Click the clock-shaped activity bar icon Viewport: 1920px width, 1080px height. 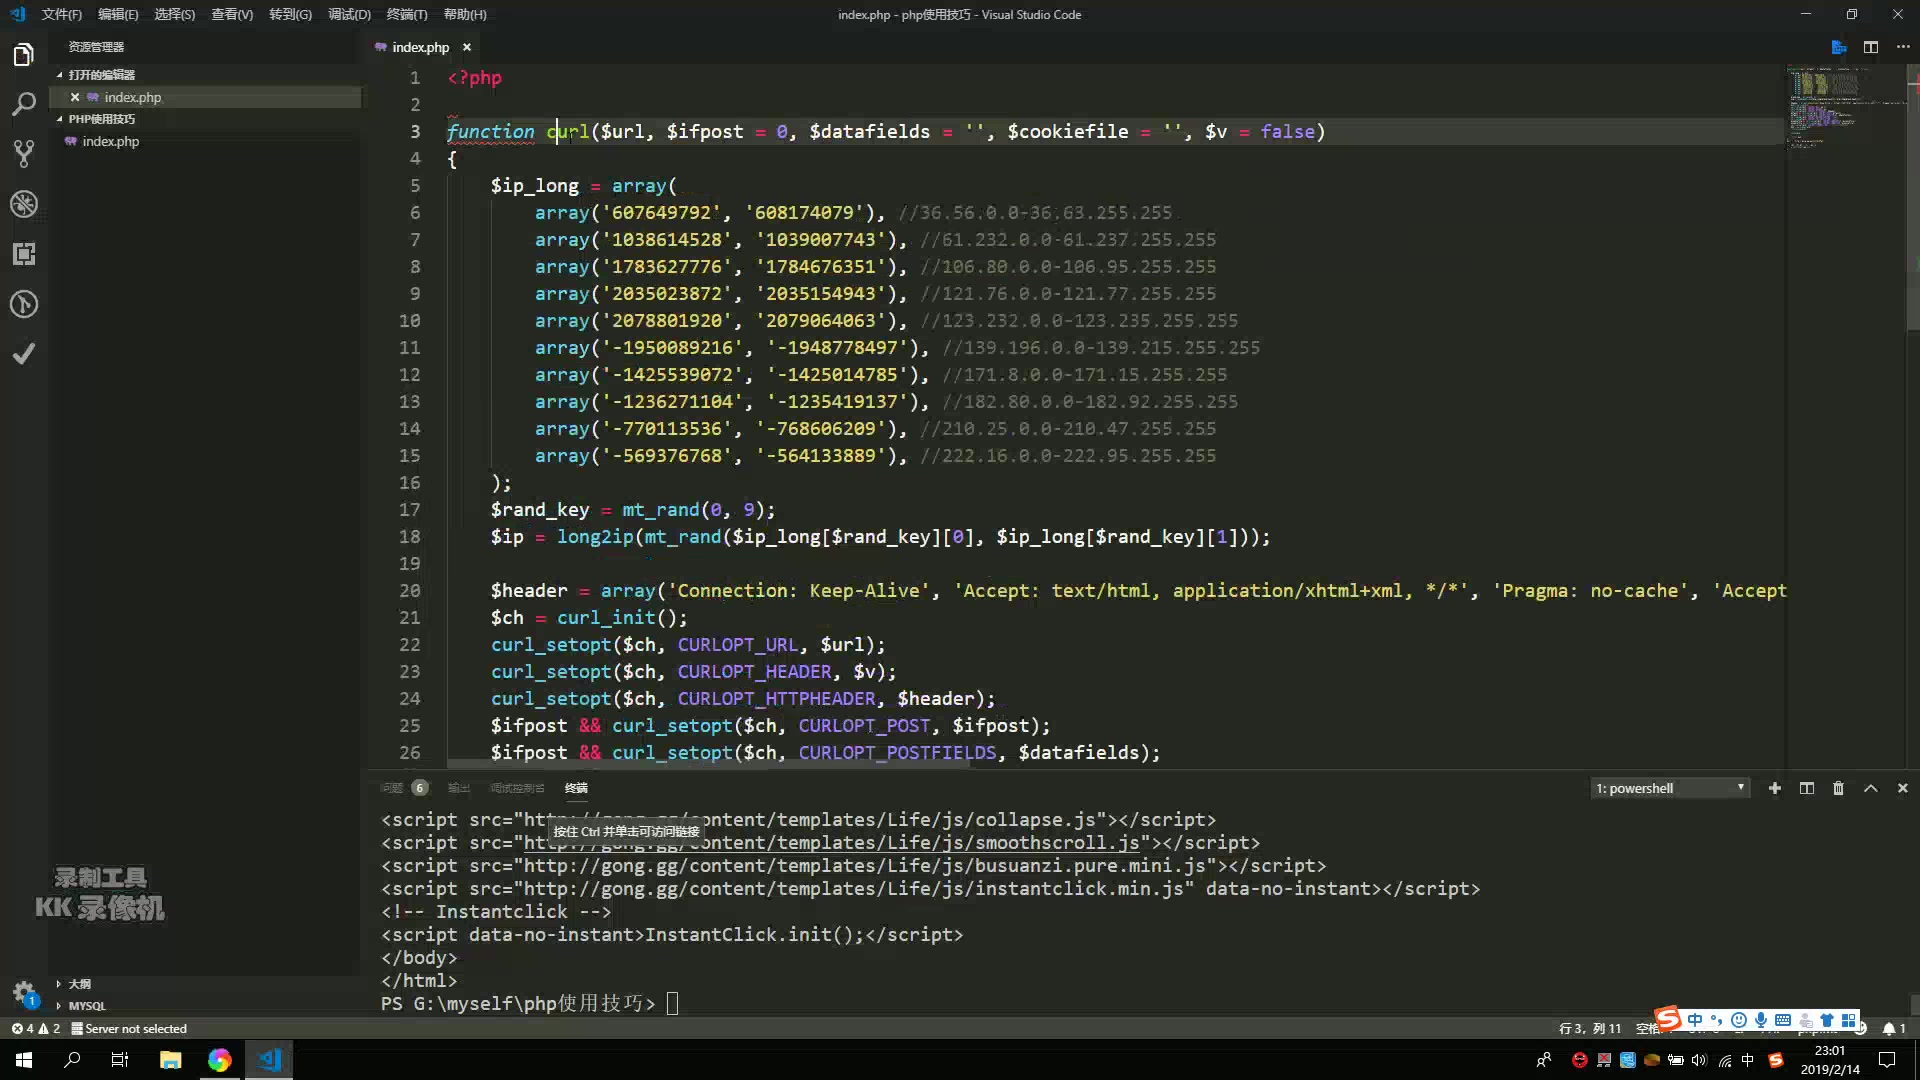click(24, 304)
